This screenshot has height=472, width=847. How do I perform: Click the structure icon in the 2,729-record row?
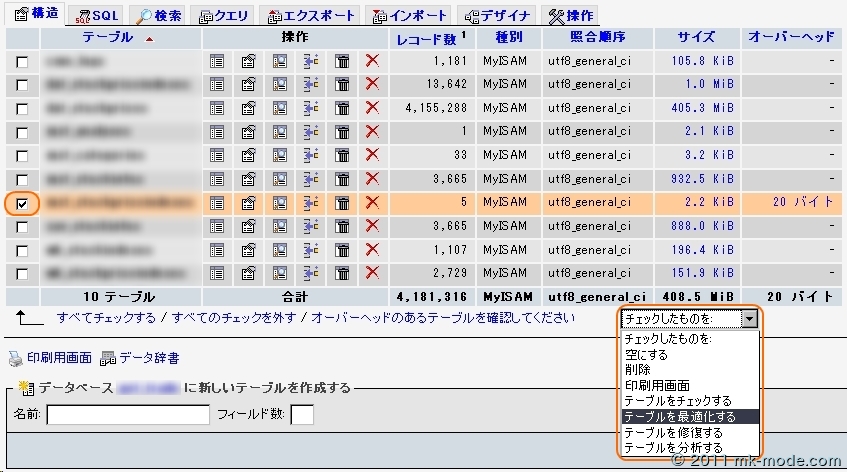[x=249, y=273]
